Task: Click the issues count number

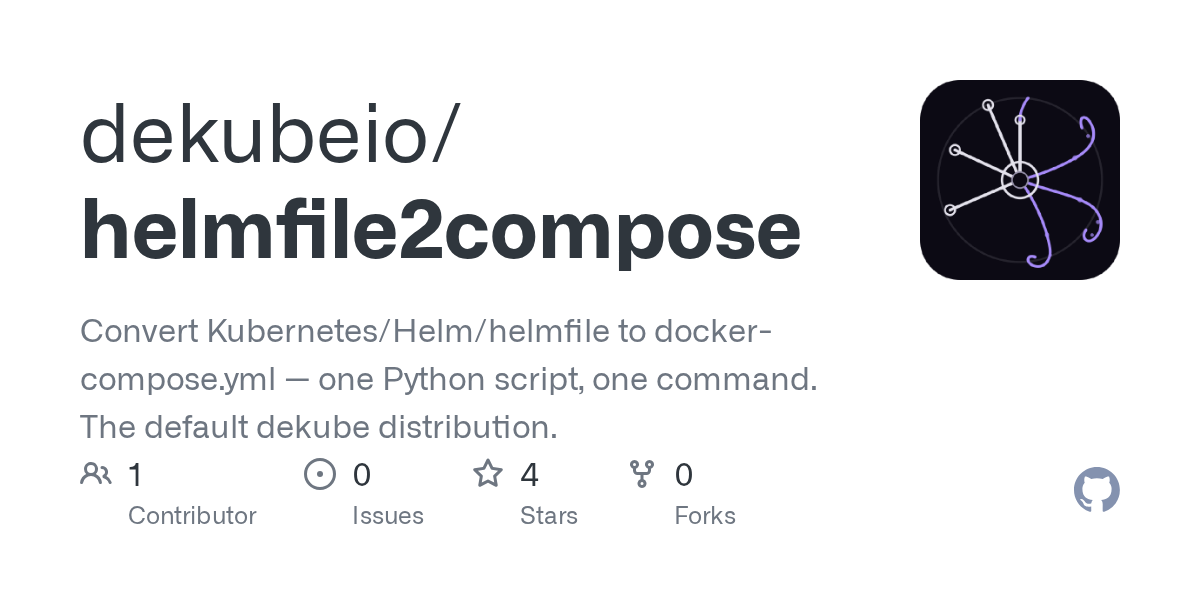Action: [362, 475]
